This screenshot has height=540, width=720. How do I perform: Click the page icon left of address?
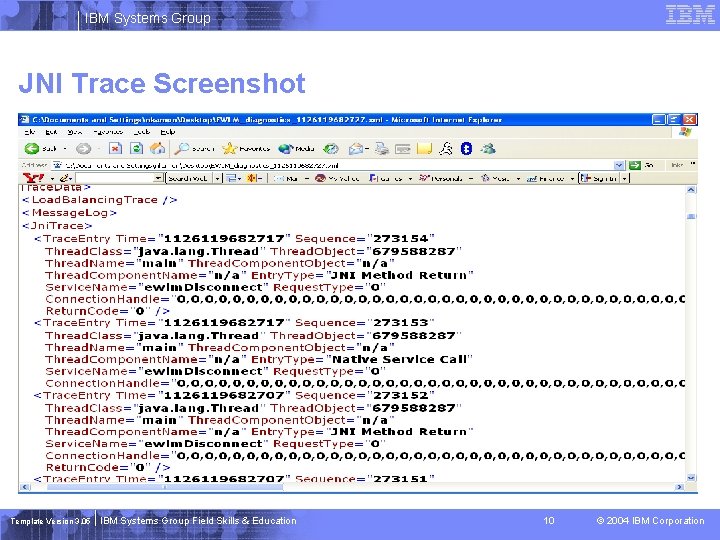click(x=57, y=164)
